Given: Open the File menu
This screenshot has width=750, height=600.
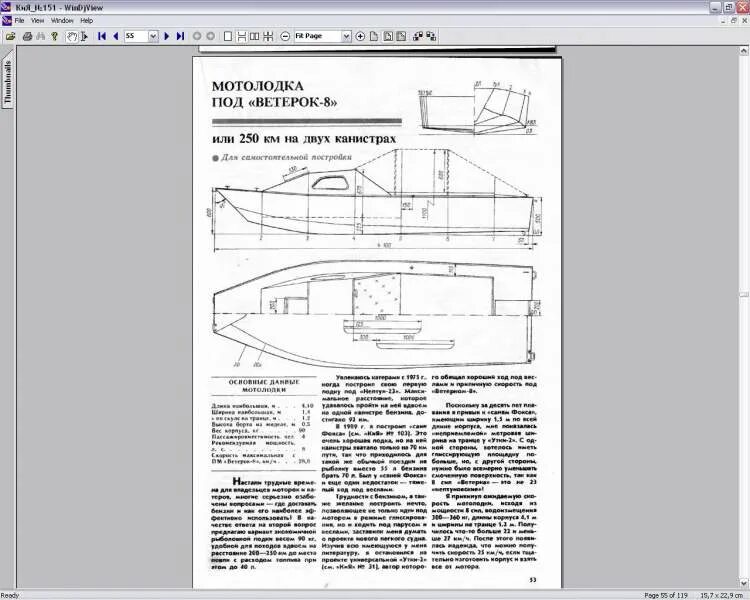Looking at the screenshot, I should (x=19, y=21).
